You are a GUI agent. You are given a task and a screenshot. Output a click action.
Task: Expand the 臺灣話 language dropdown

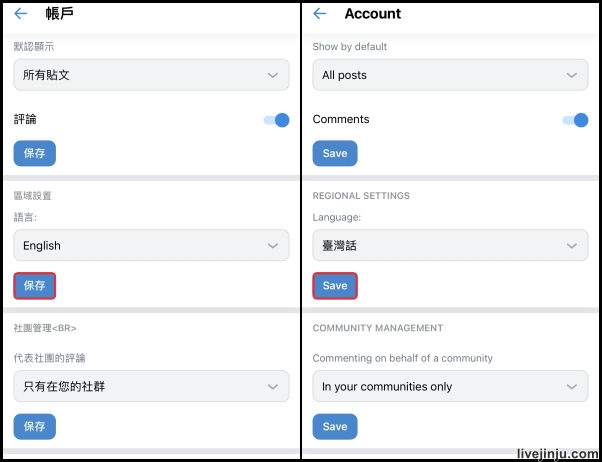450,246
